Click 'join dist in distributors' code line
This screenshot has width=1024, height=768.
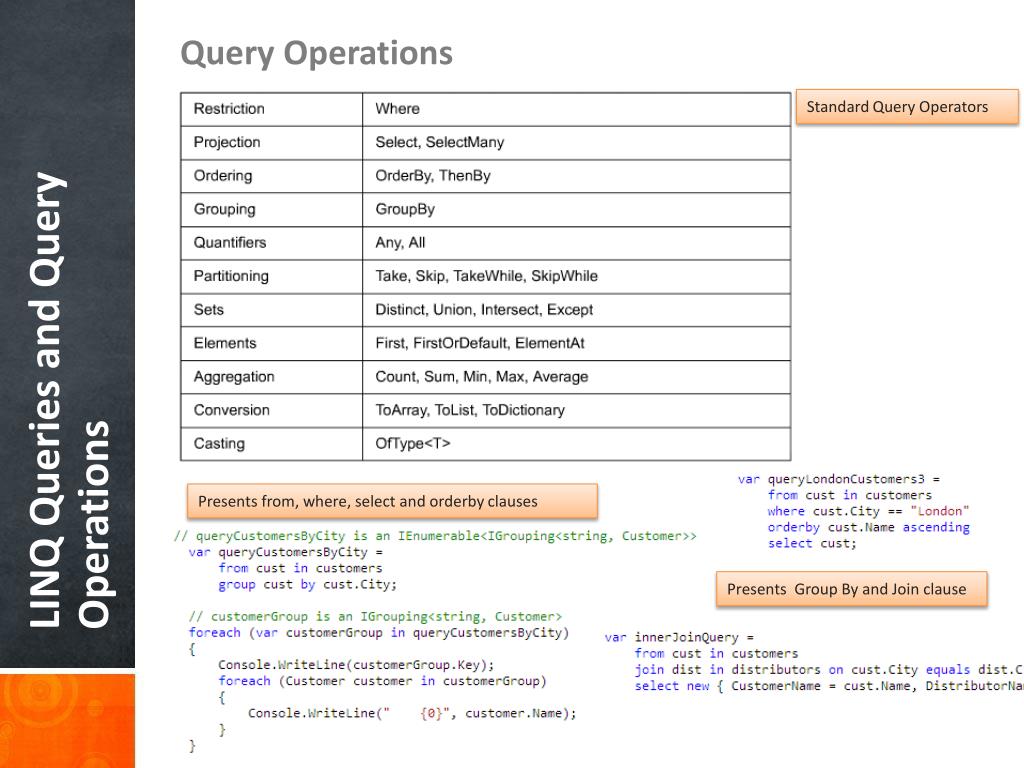[x=829, y=670]
